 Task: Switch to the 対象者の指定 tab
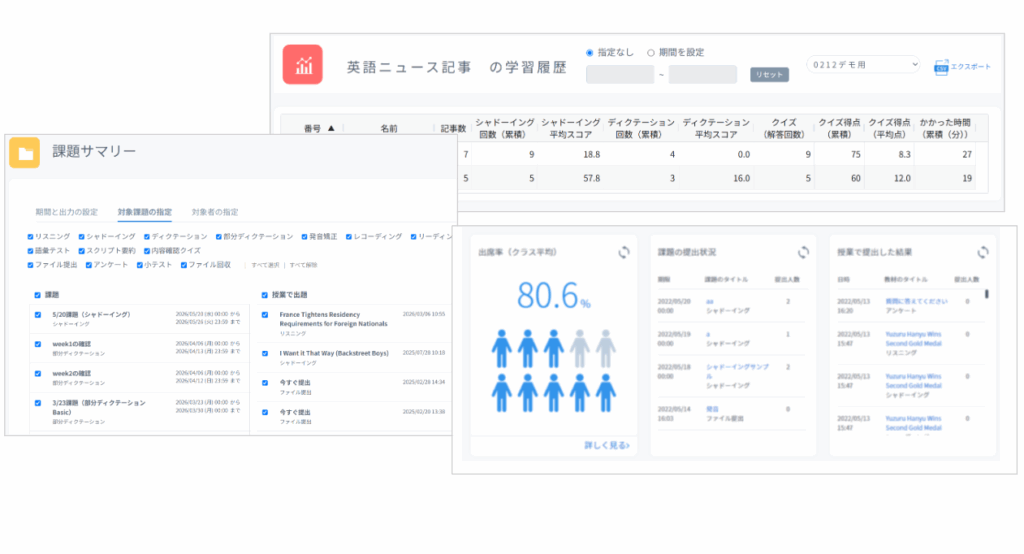click(x=215, y=212)
